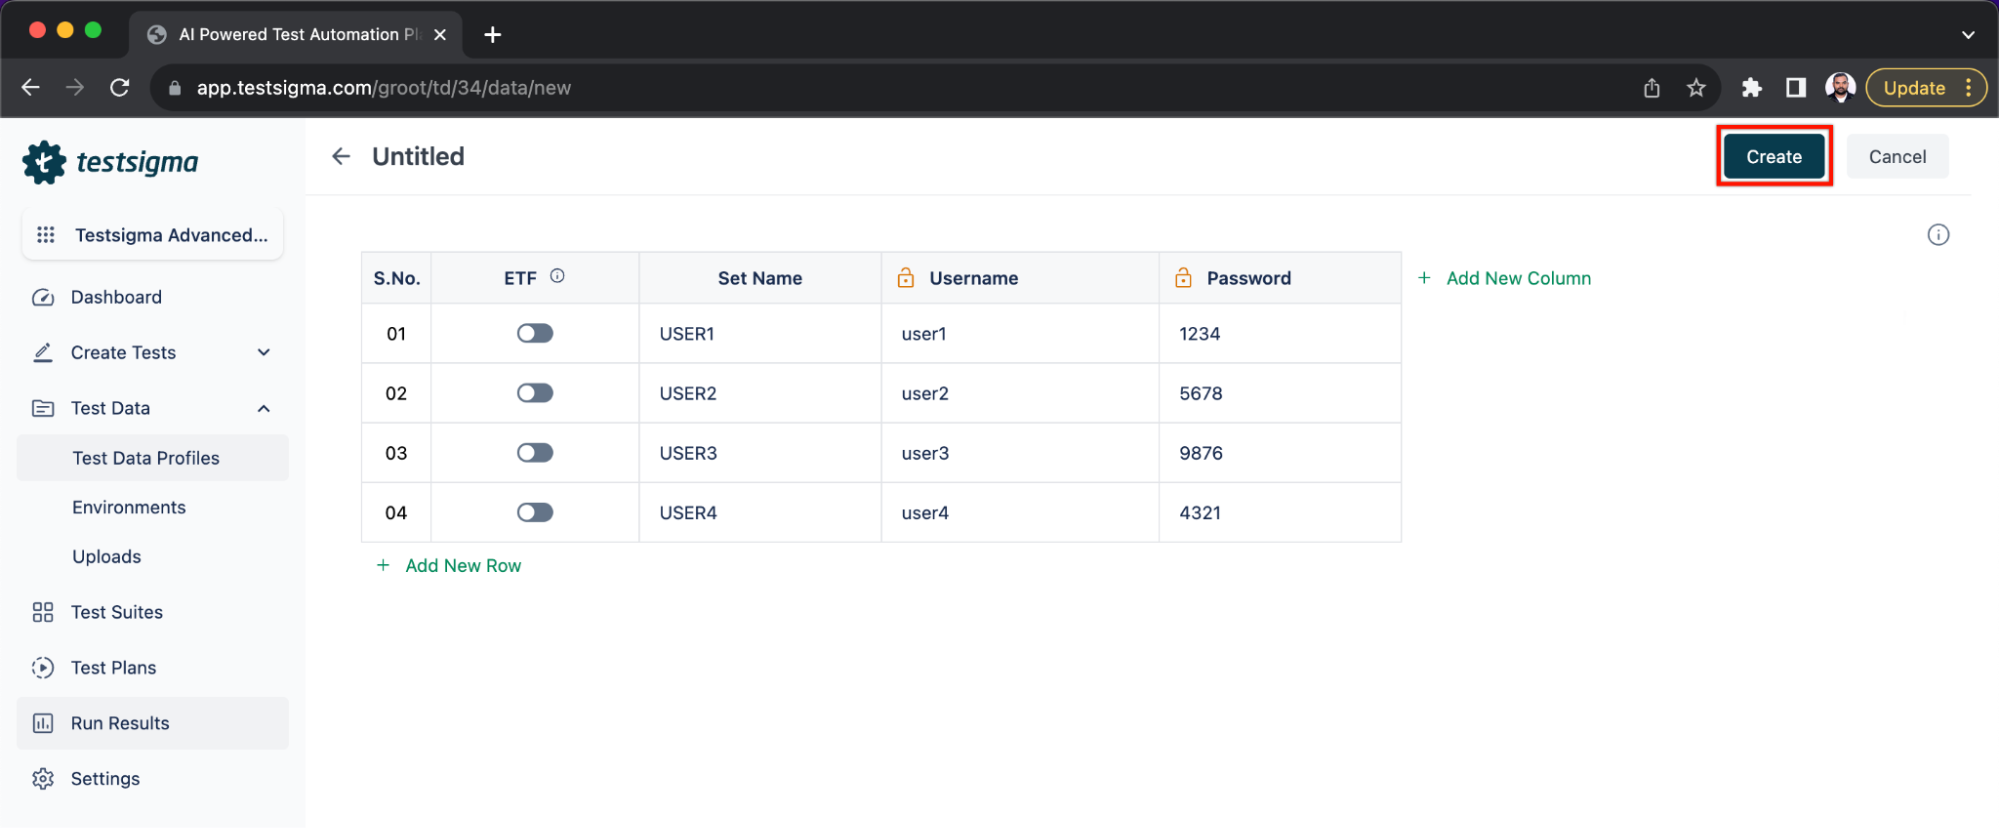Click the Dashboard gauge icon

(x=43, y=297)
